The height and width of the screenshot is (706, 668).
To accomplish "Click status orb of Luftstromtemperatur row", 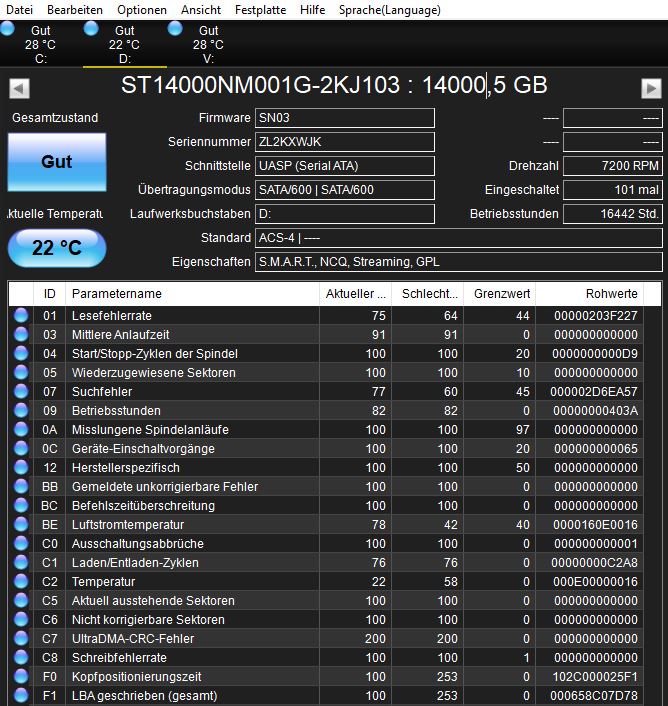I will click(21, 525).
